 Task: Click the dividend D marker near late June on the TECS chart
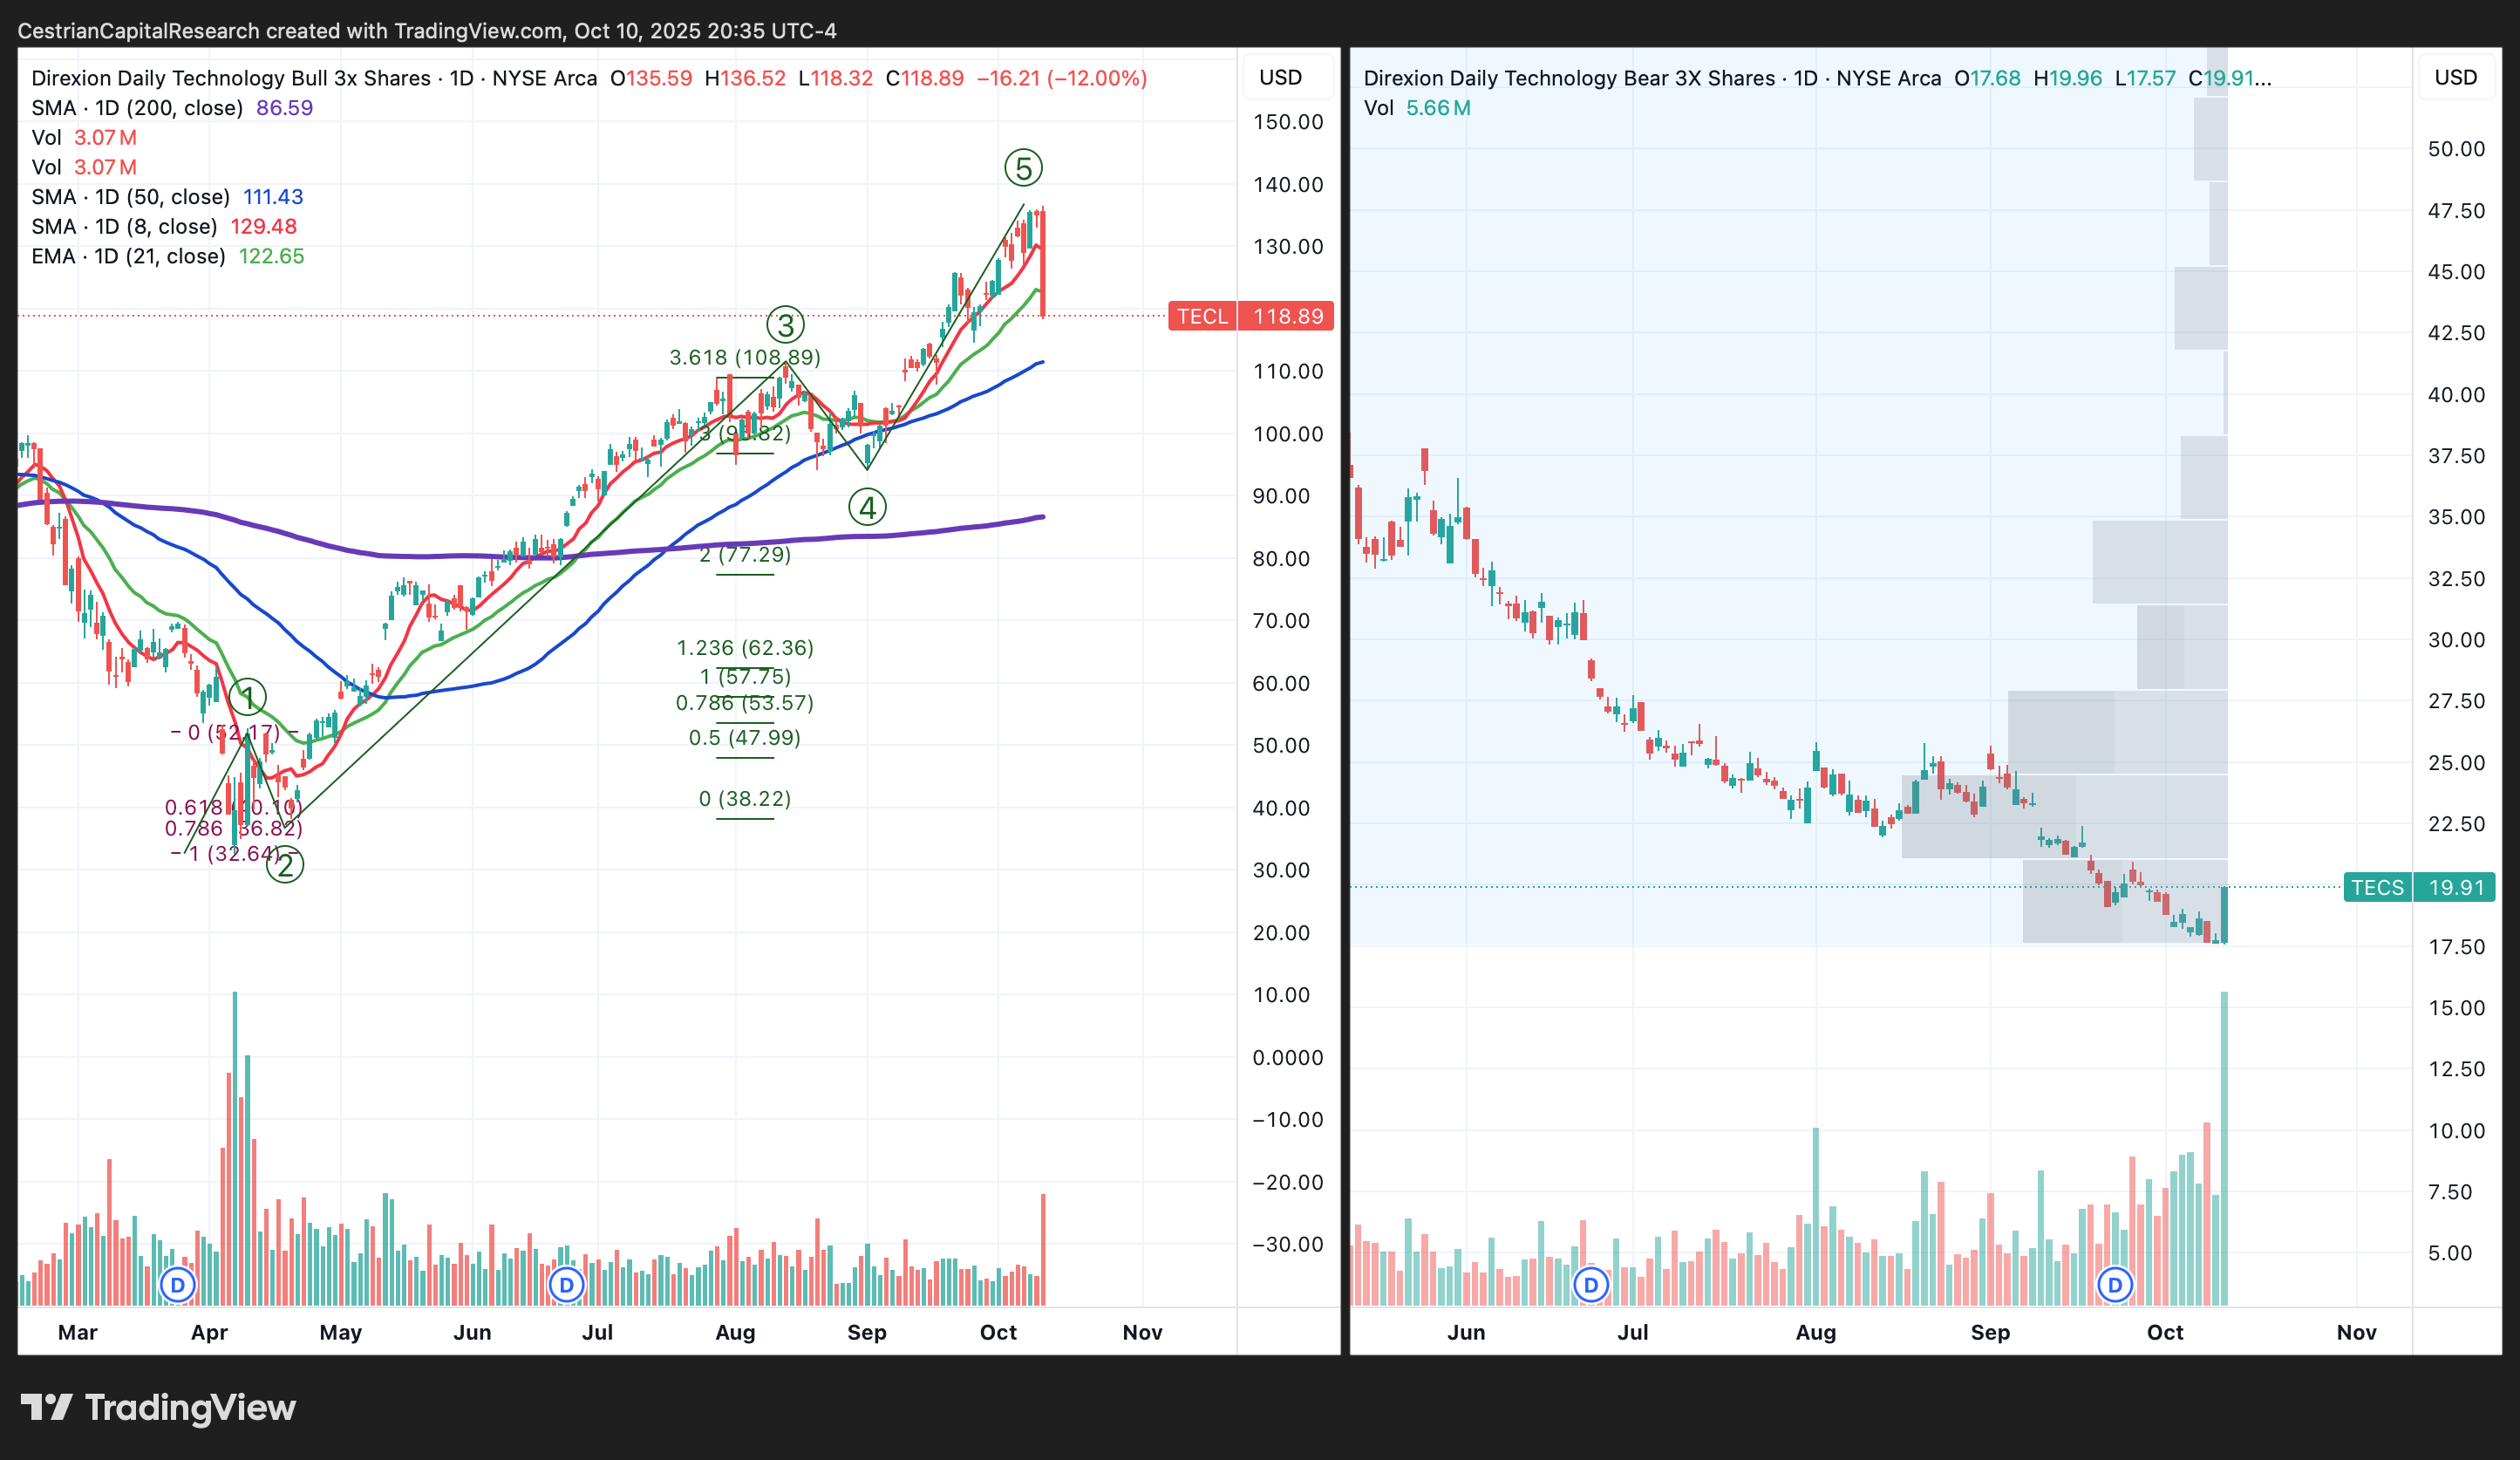coord(1591,1284)
